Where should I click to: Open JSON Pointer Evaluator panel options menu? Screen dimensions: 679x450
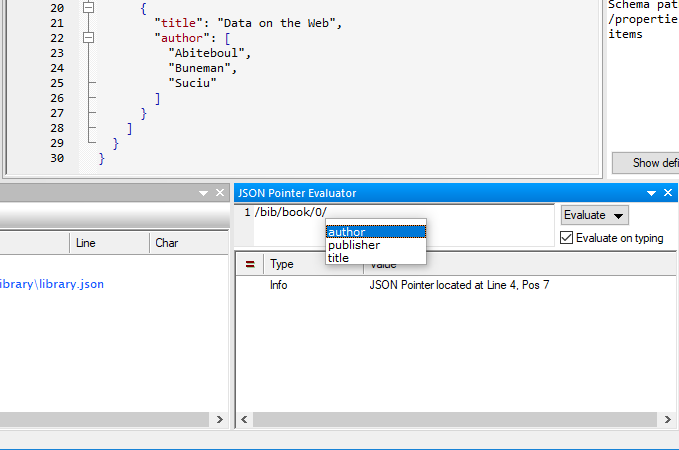(x=651, y=193)
